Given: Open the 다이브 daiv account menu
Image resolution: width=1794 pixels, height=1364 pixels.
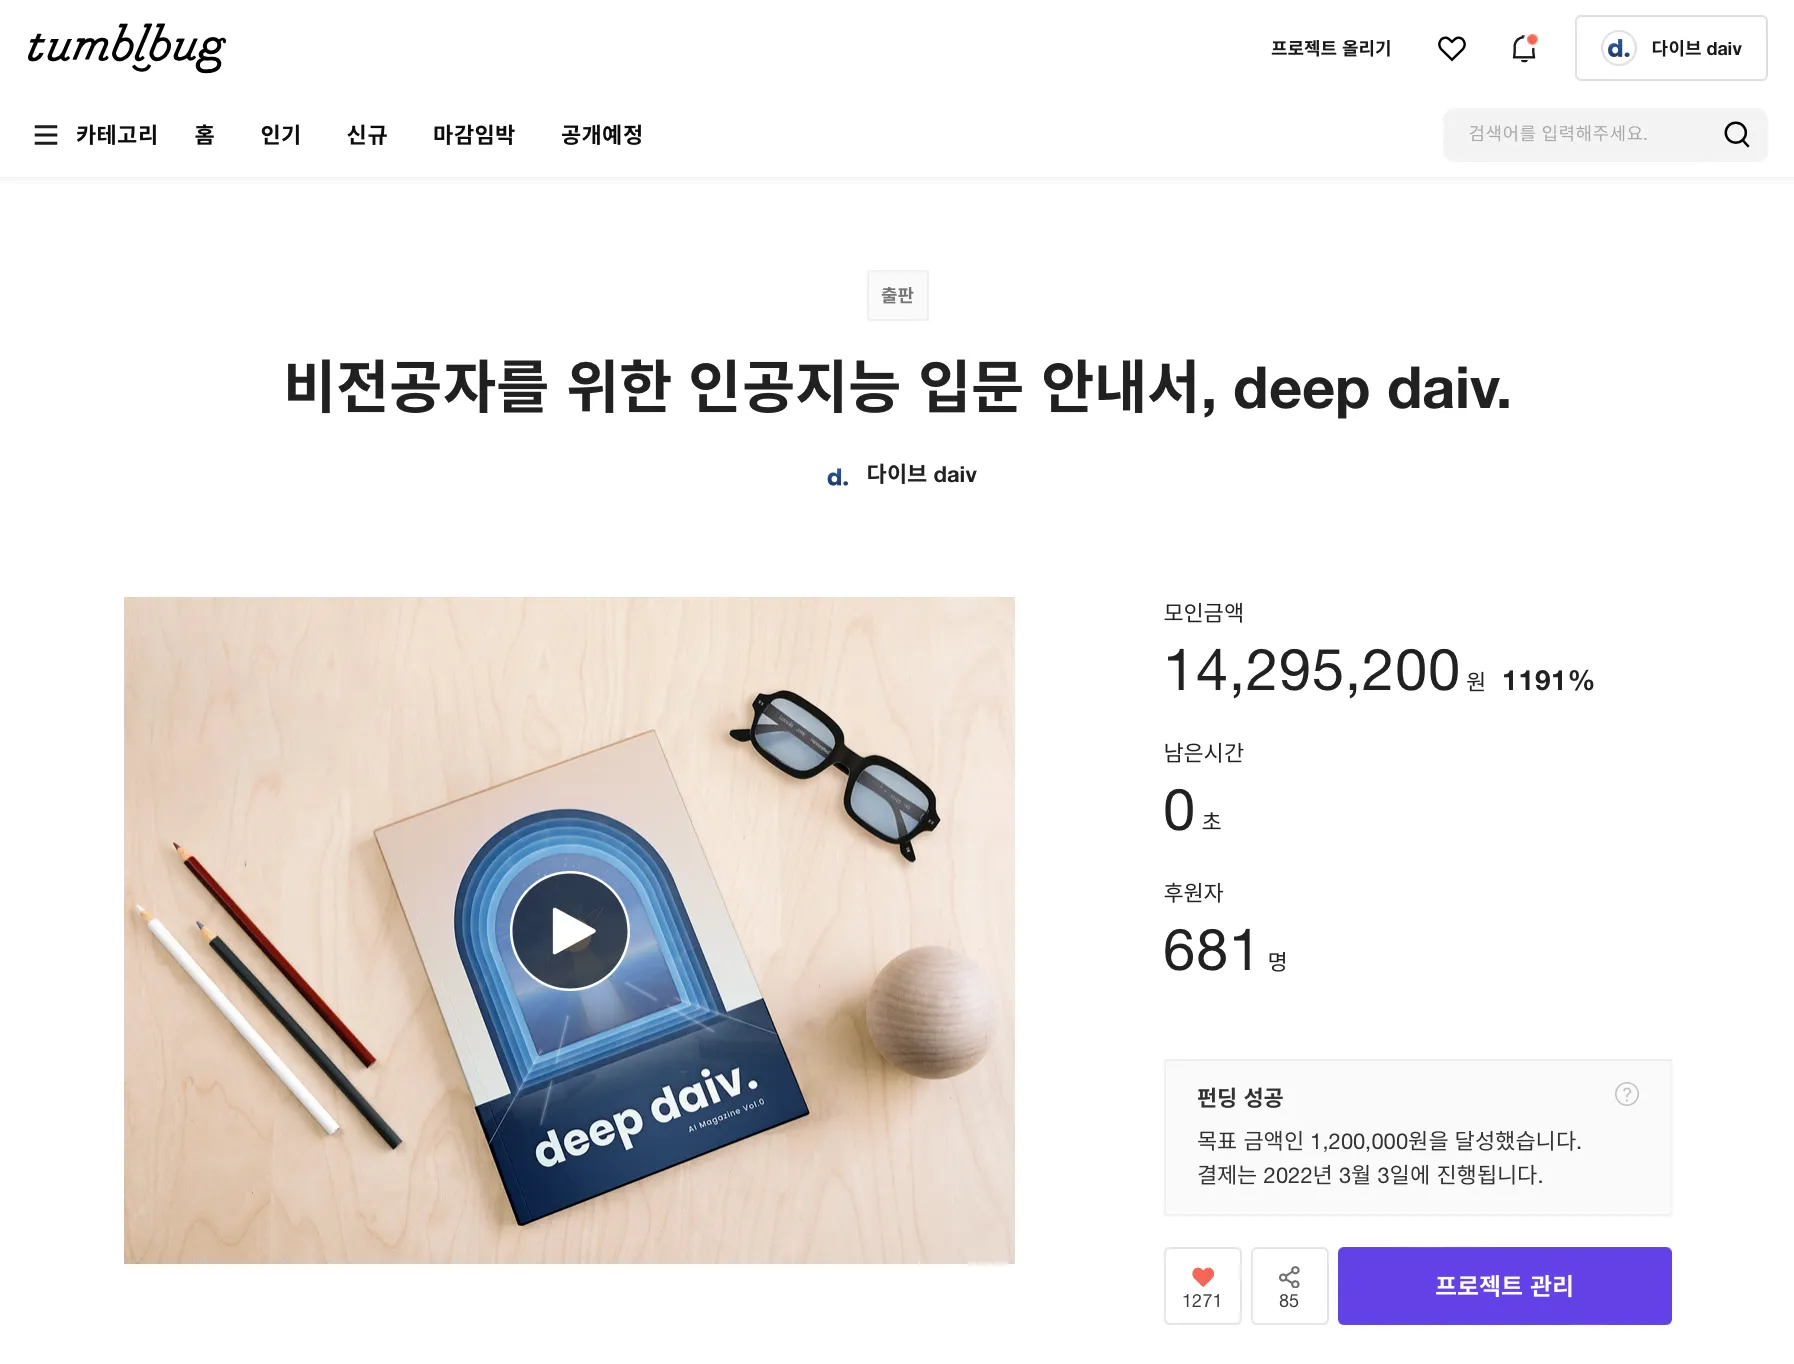Looking at the screenshot, I should point(1671,48).
